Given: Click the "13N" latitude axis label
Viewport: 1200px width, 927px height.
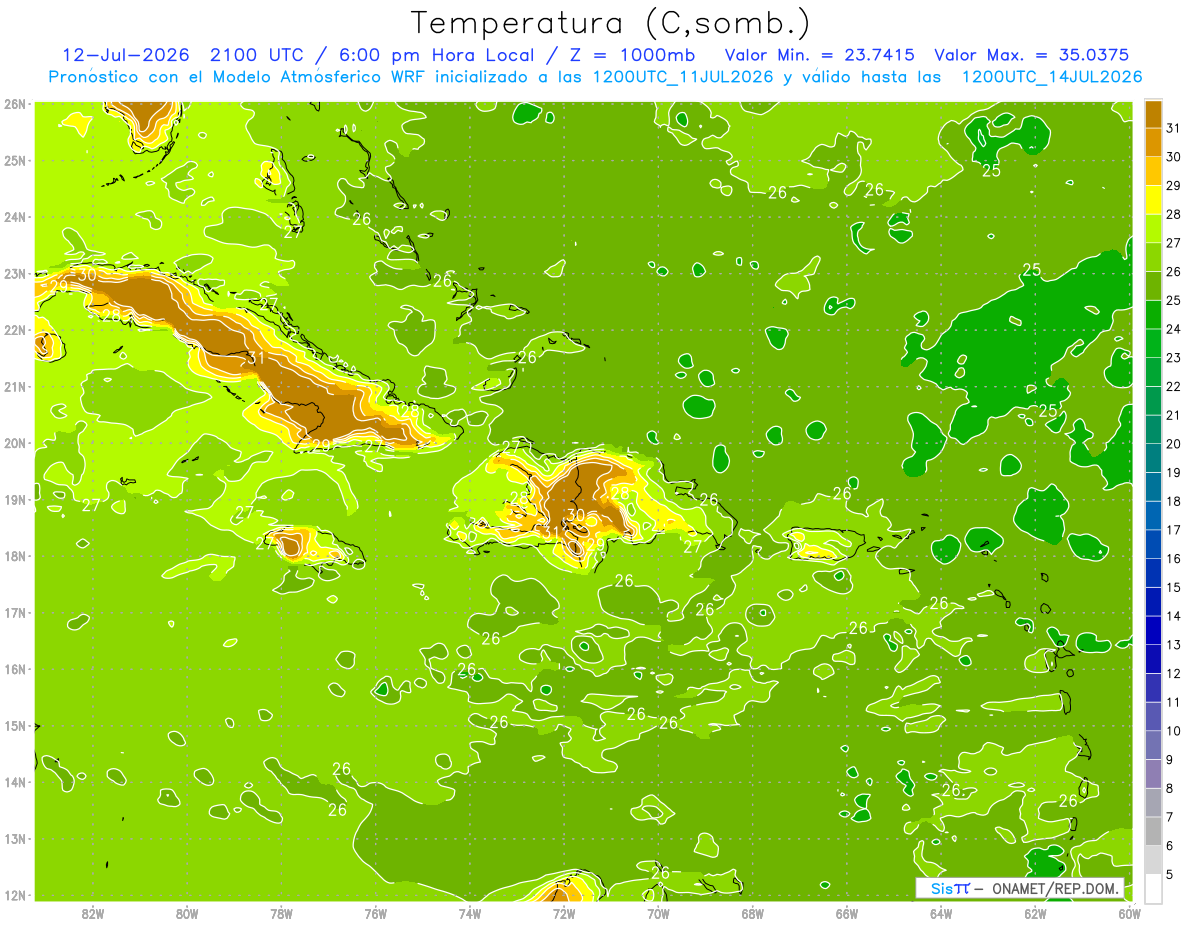Looking at the screenshot, I should [14, 838].
